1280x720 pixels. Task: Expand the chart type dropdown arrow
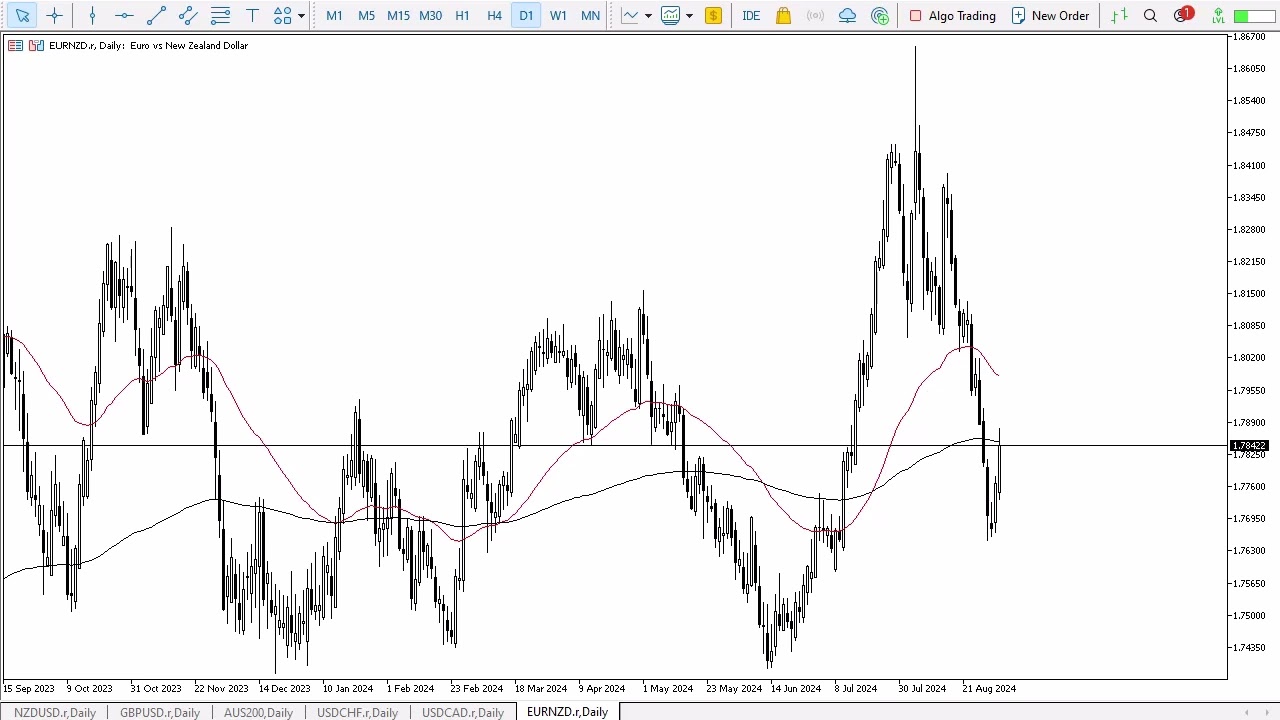pos(648,16)
